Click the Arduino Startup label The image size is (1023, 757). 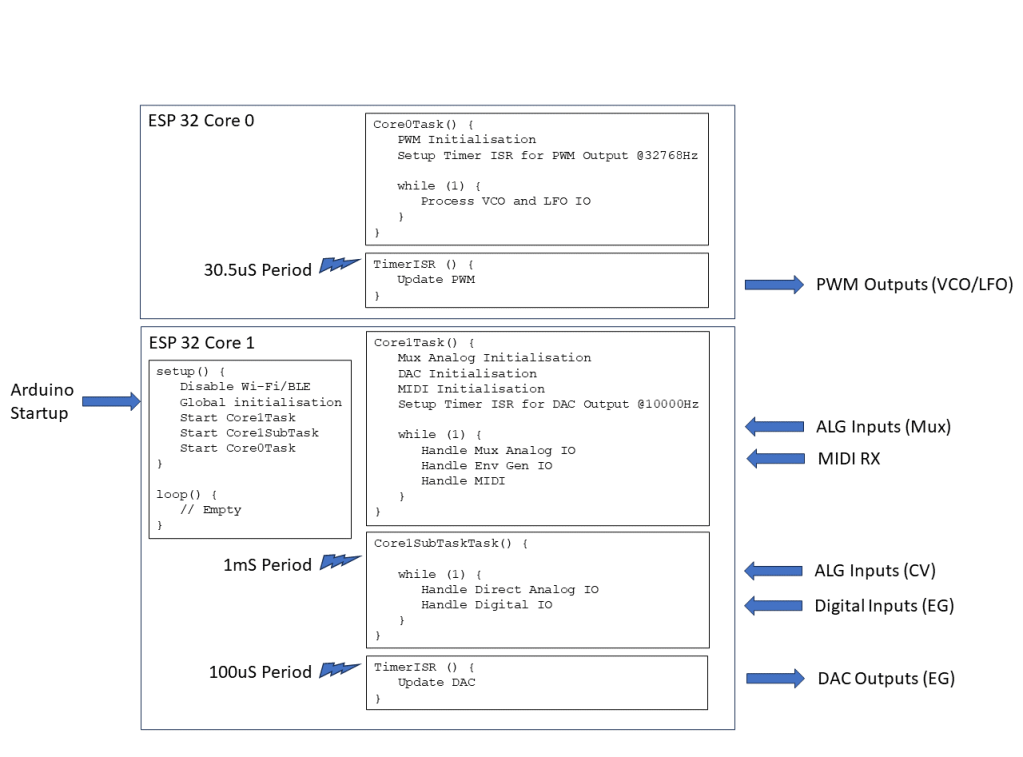pos(42,401)
